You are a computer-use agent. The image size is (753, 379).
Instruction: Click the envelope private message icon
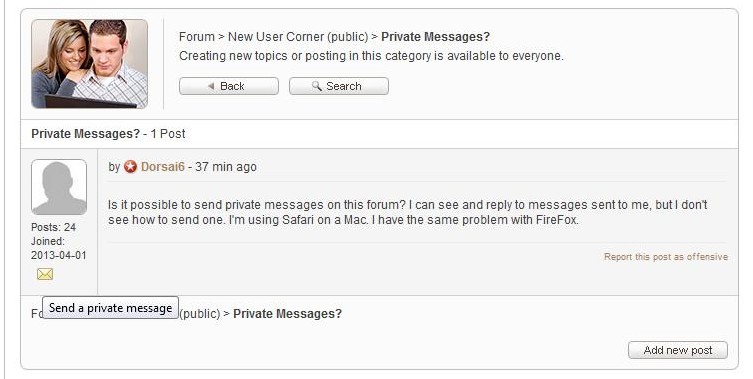pos(45,274)
